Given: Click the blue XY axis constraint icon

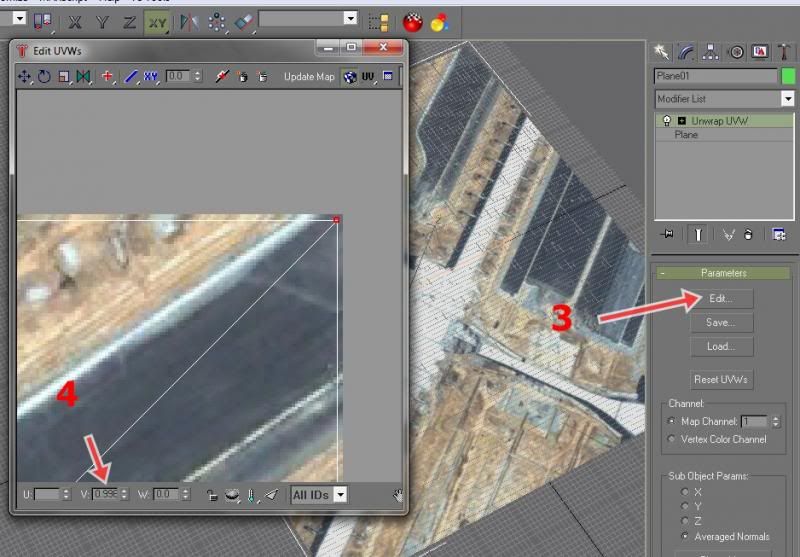Looking at the screenshot, I should coord(151,77).
